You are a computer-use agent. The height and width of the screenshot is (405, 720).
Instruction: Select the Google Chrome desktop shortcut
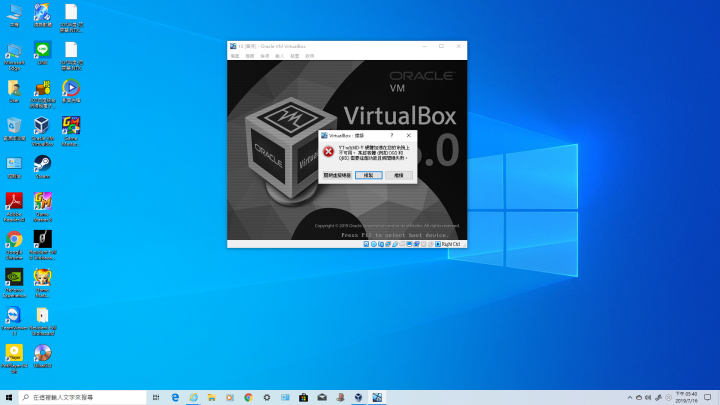tap(14, 245)
